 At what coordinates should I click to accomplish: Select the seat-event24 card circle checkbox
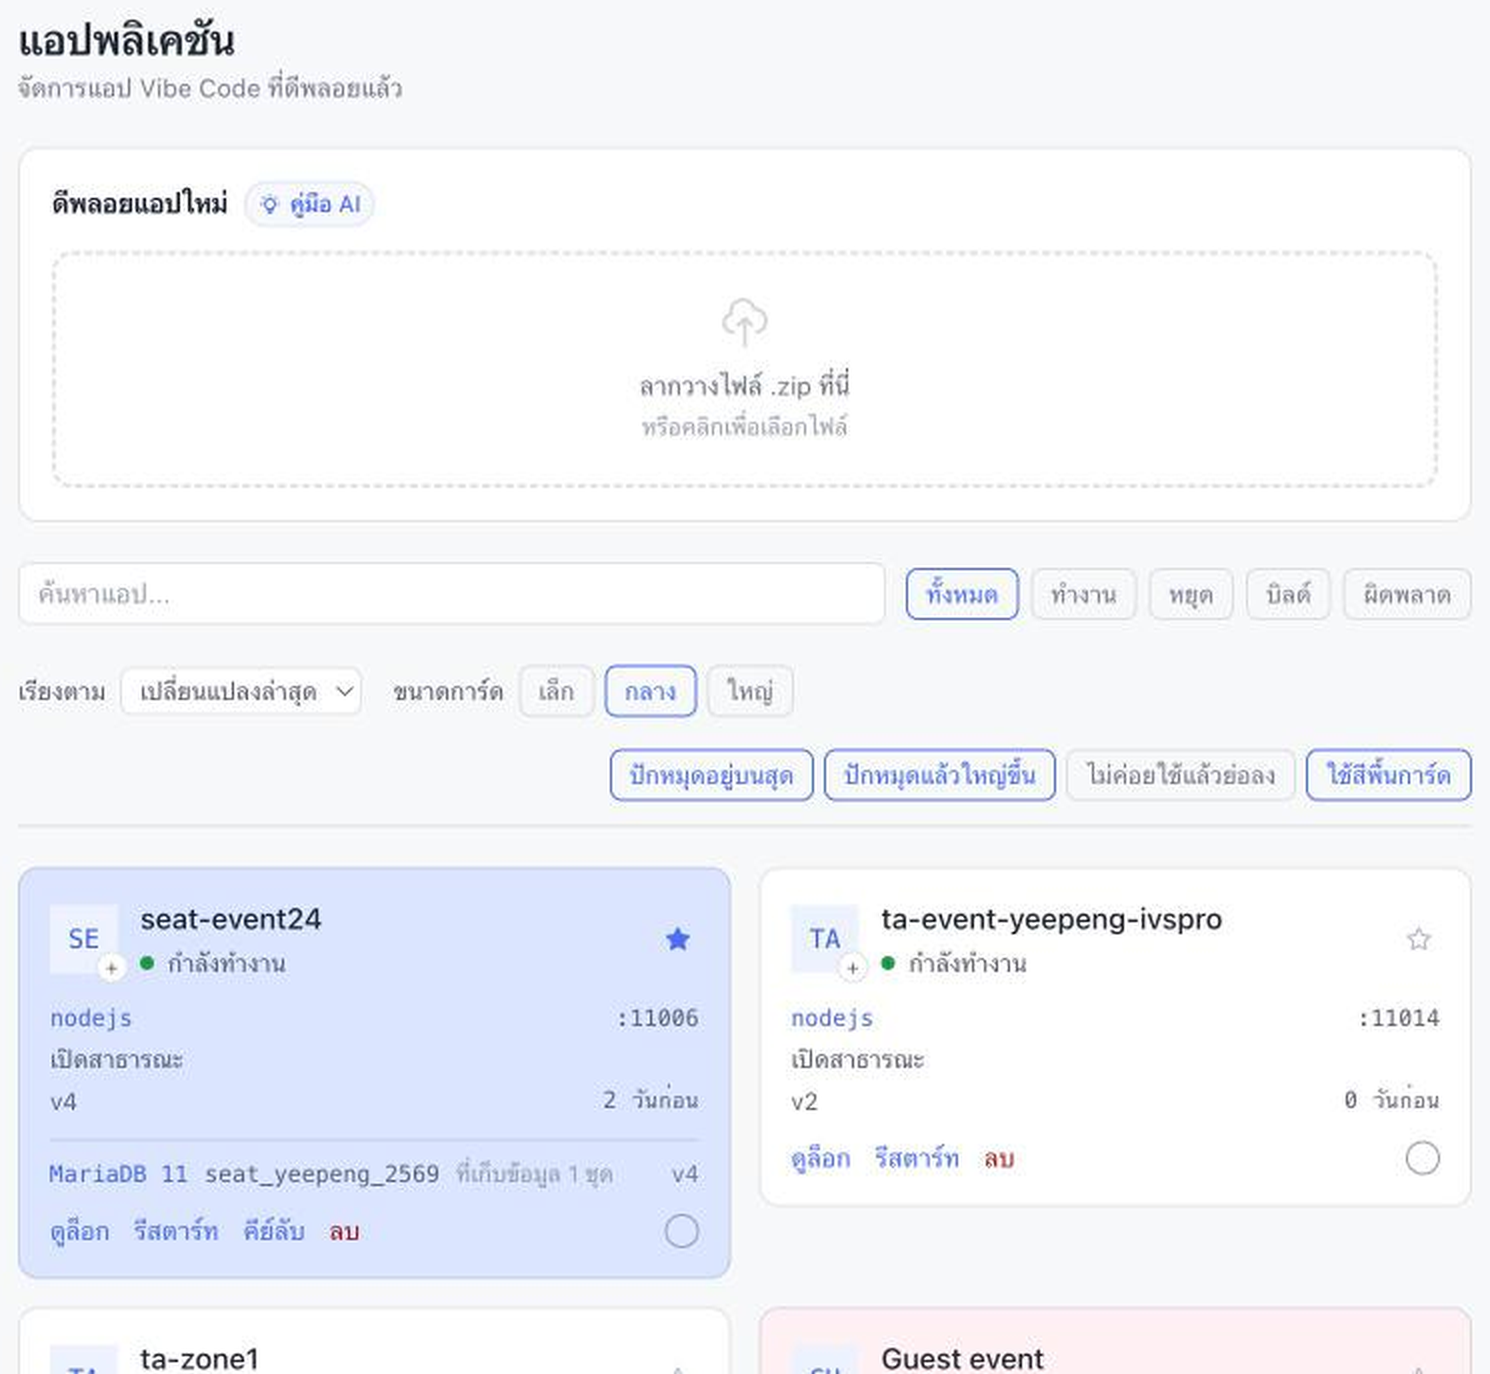coord(682,1231)
